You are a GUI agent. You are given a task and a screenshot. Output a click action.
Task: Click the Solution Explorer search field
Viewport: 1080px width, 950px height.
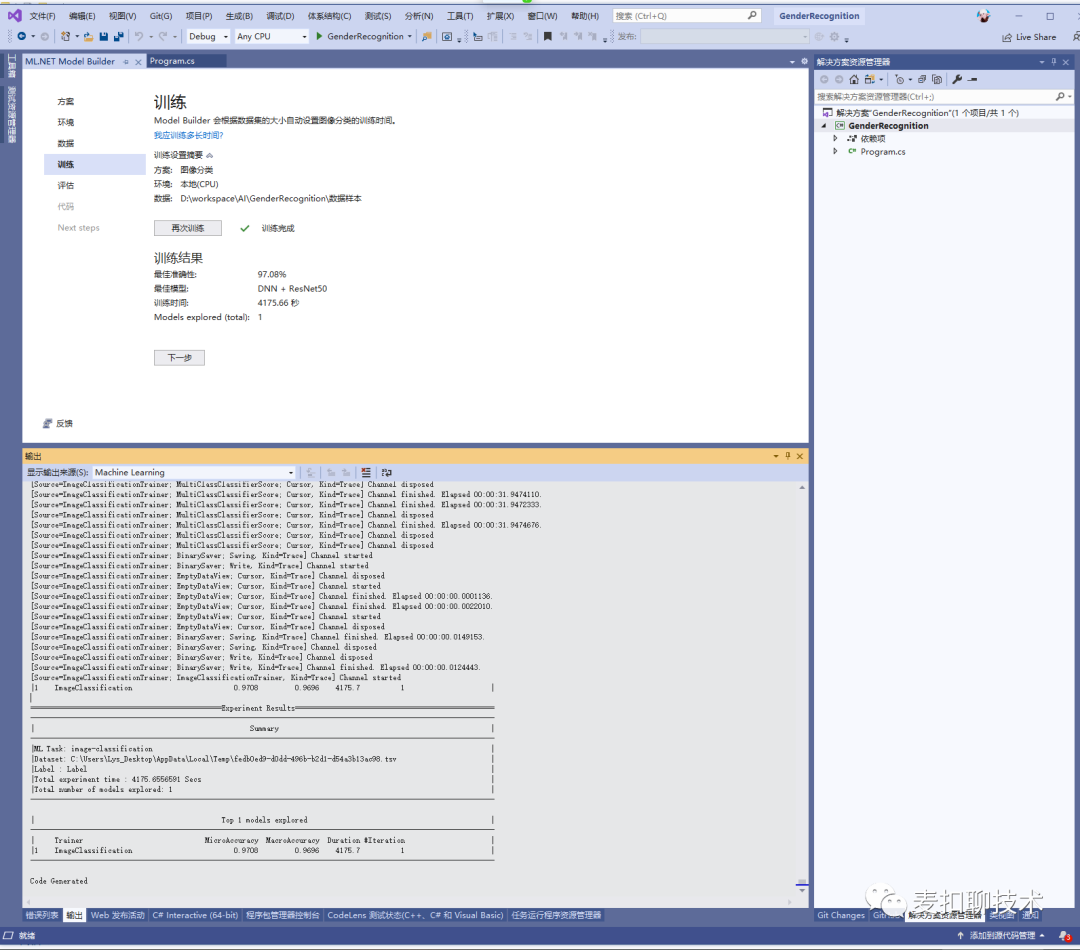point(943,96)
